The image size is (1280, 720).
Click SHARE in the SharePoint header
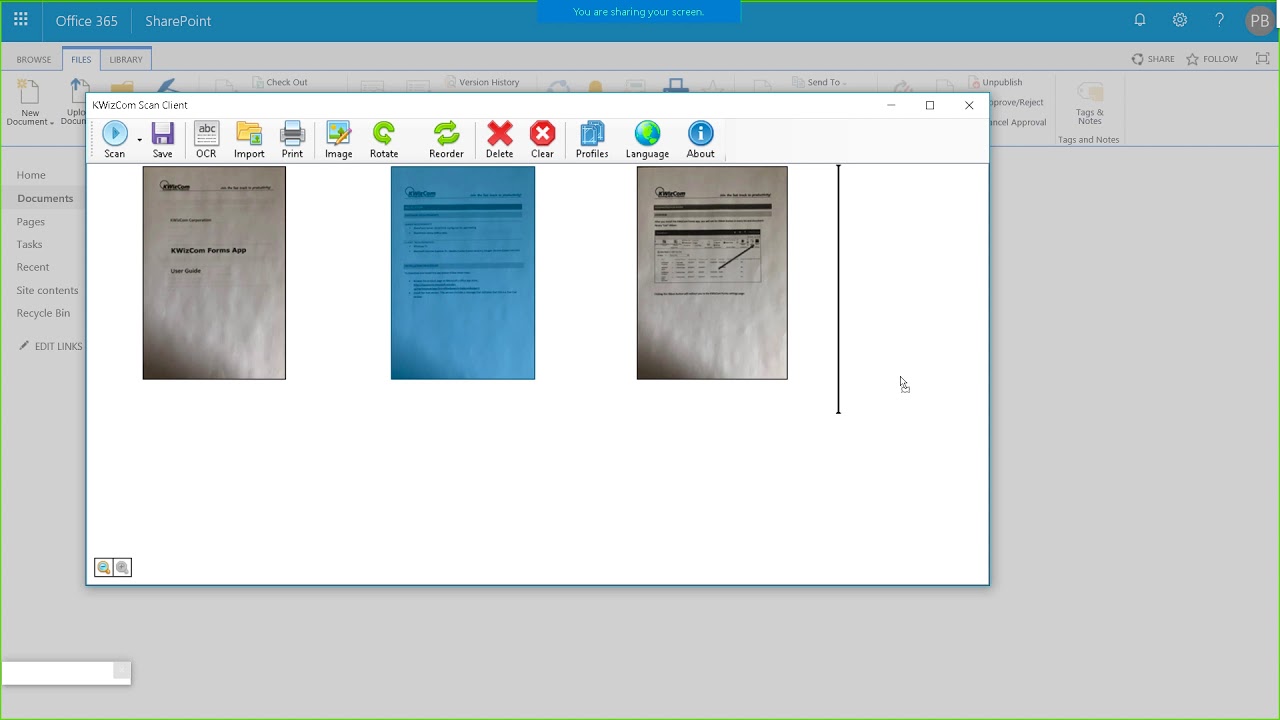(1153, 59)
